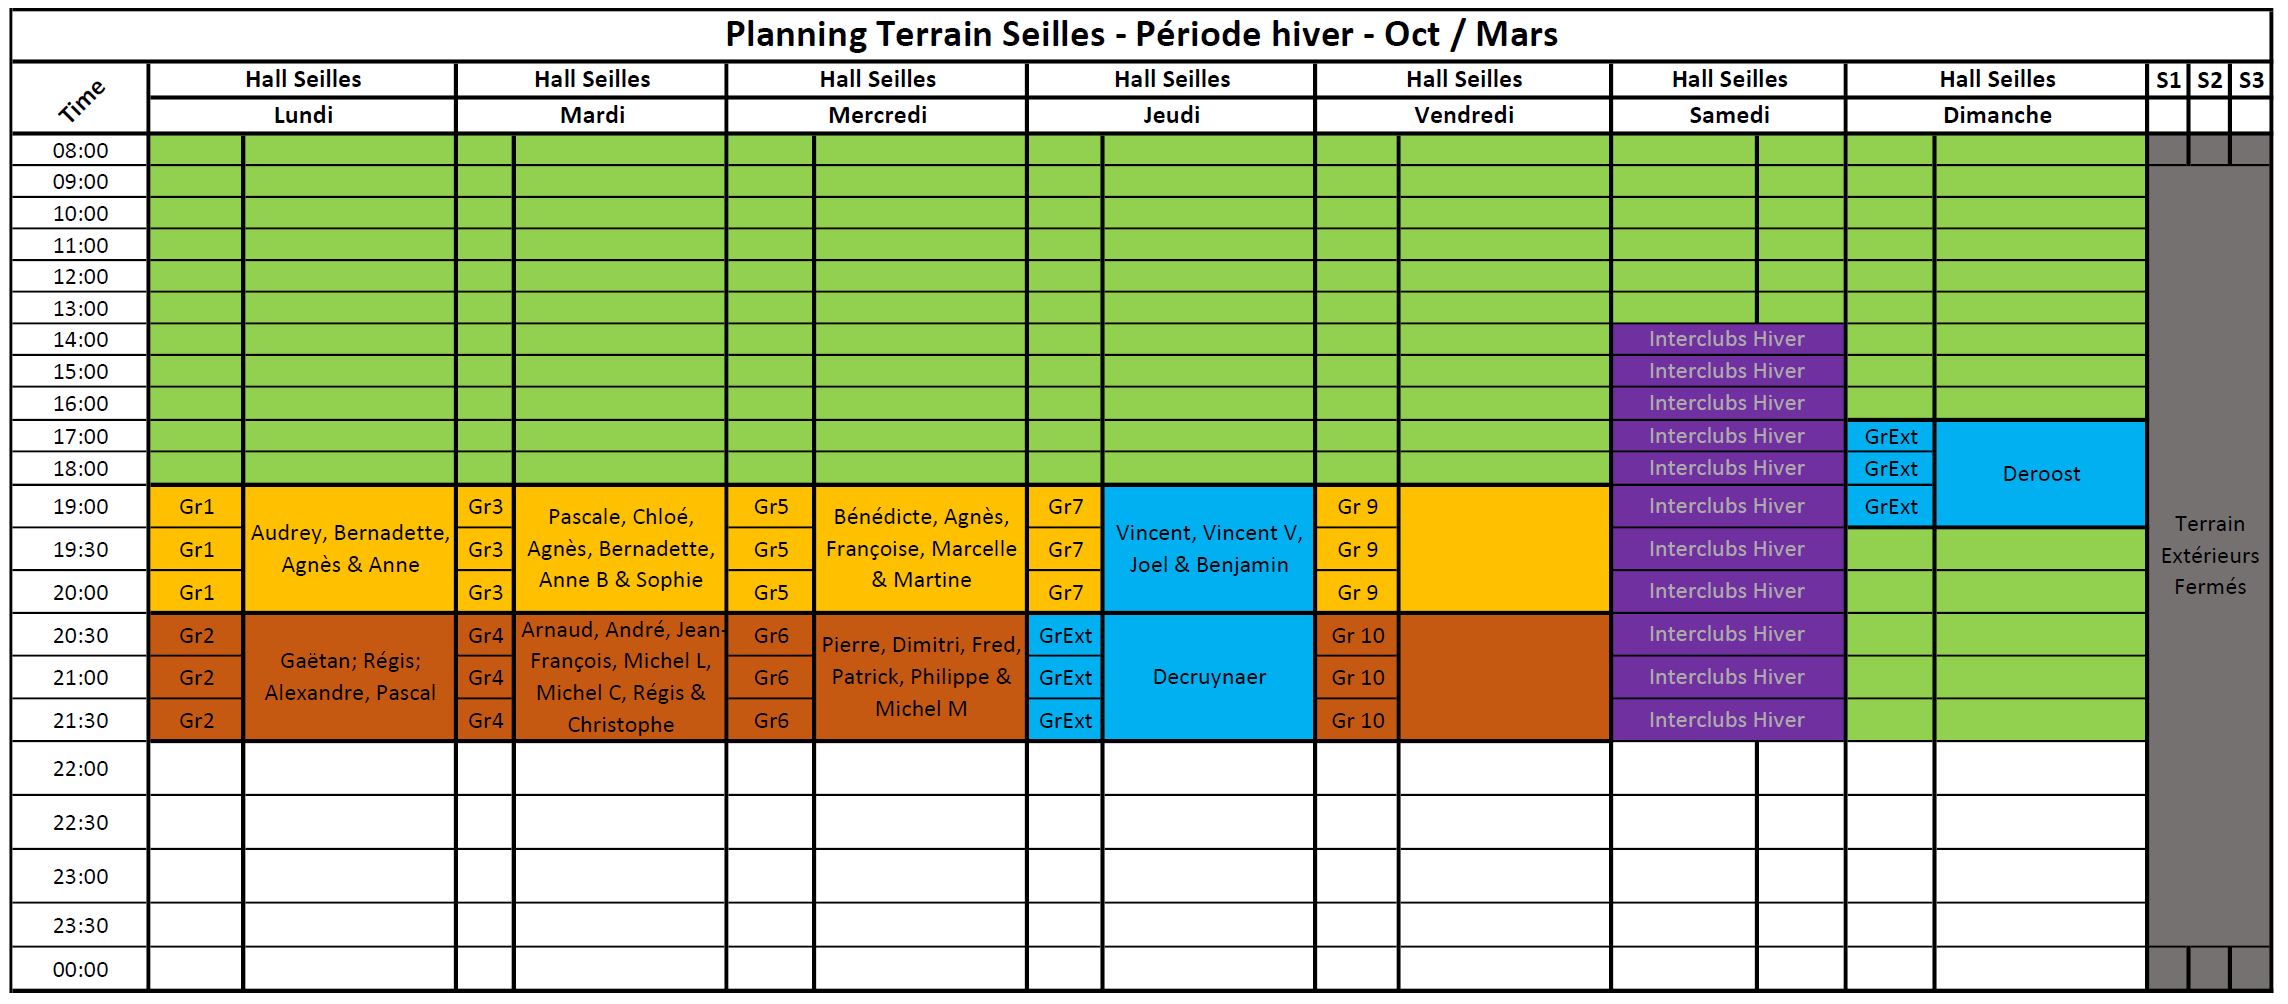
Task: Select the Pierre, Dimitri, Fred, Patrick cell
Action: pyautogui.click(x=921, y=677)
